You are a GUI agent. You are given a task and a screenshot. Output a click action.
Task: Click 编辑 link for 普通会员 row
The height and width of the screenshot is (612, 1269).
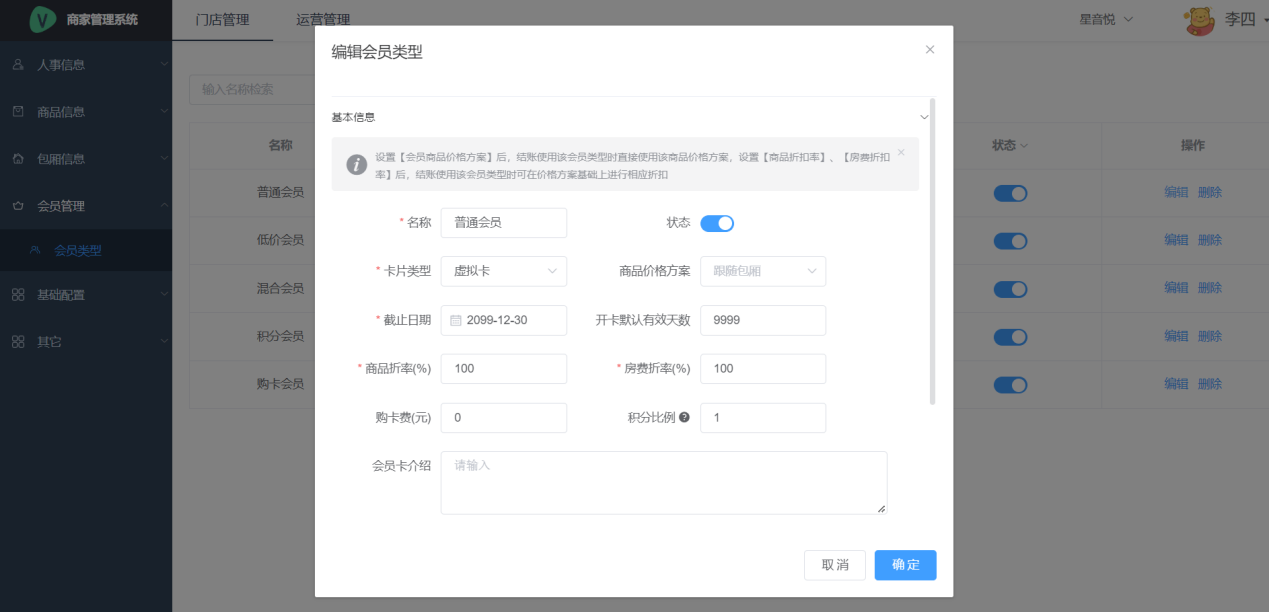click(x=1176, y=193)
